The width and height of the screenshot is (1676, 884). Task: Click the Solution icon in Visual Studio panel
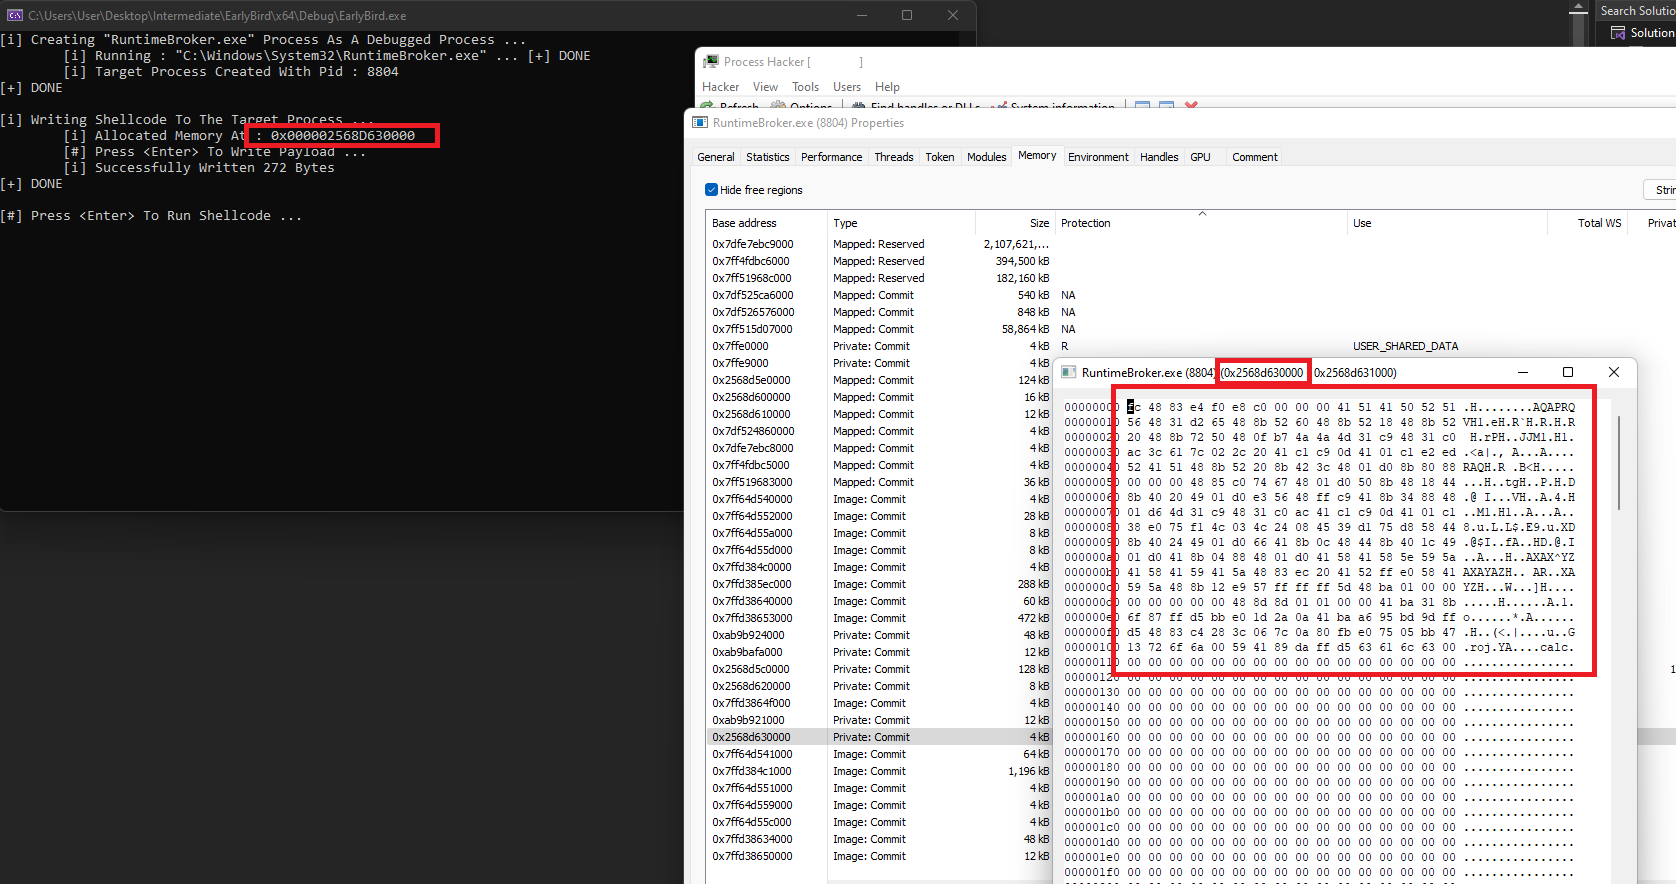pos(1618,33)
